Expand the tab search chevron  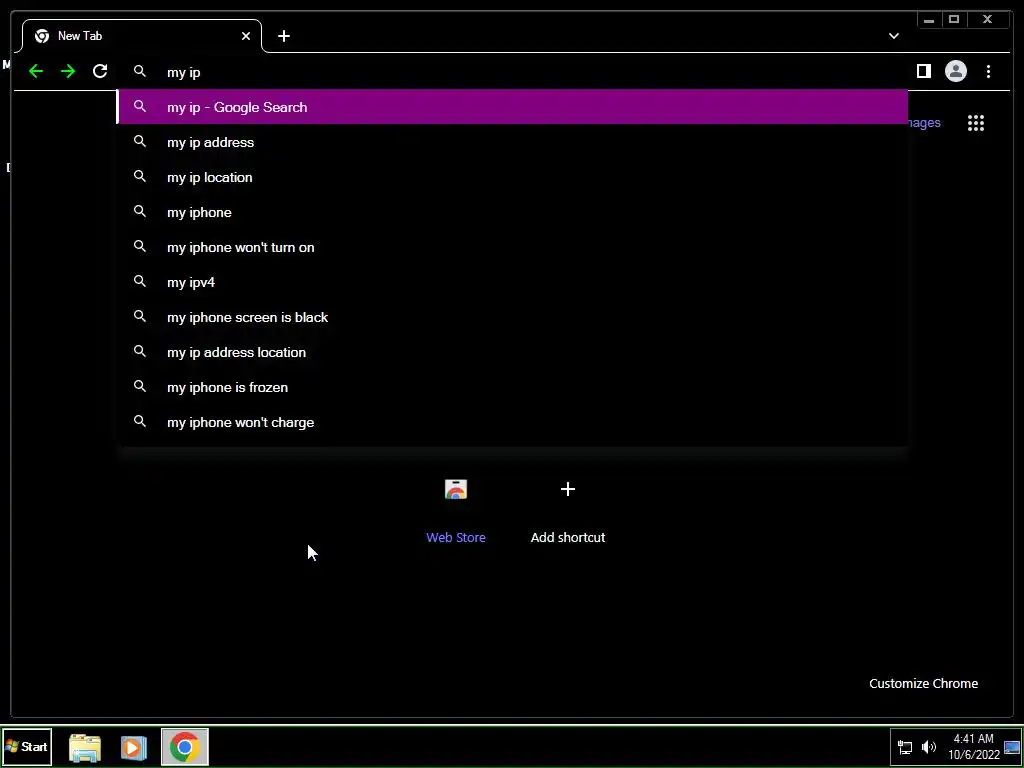coord(893,36)
